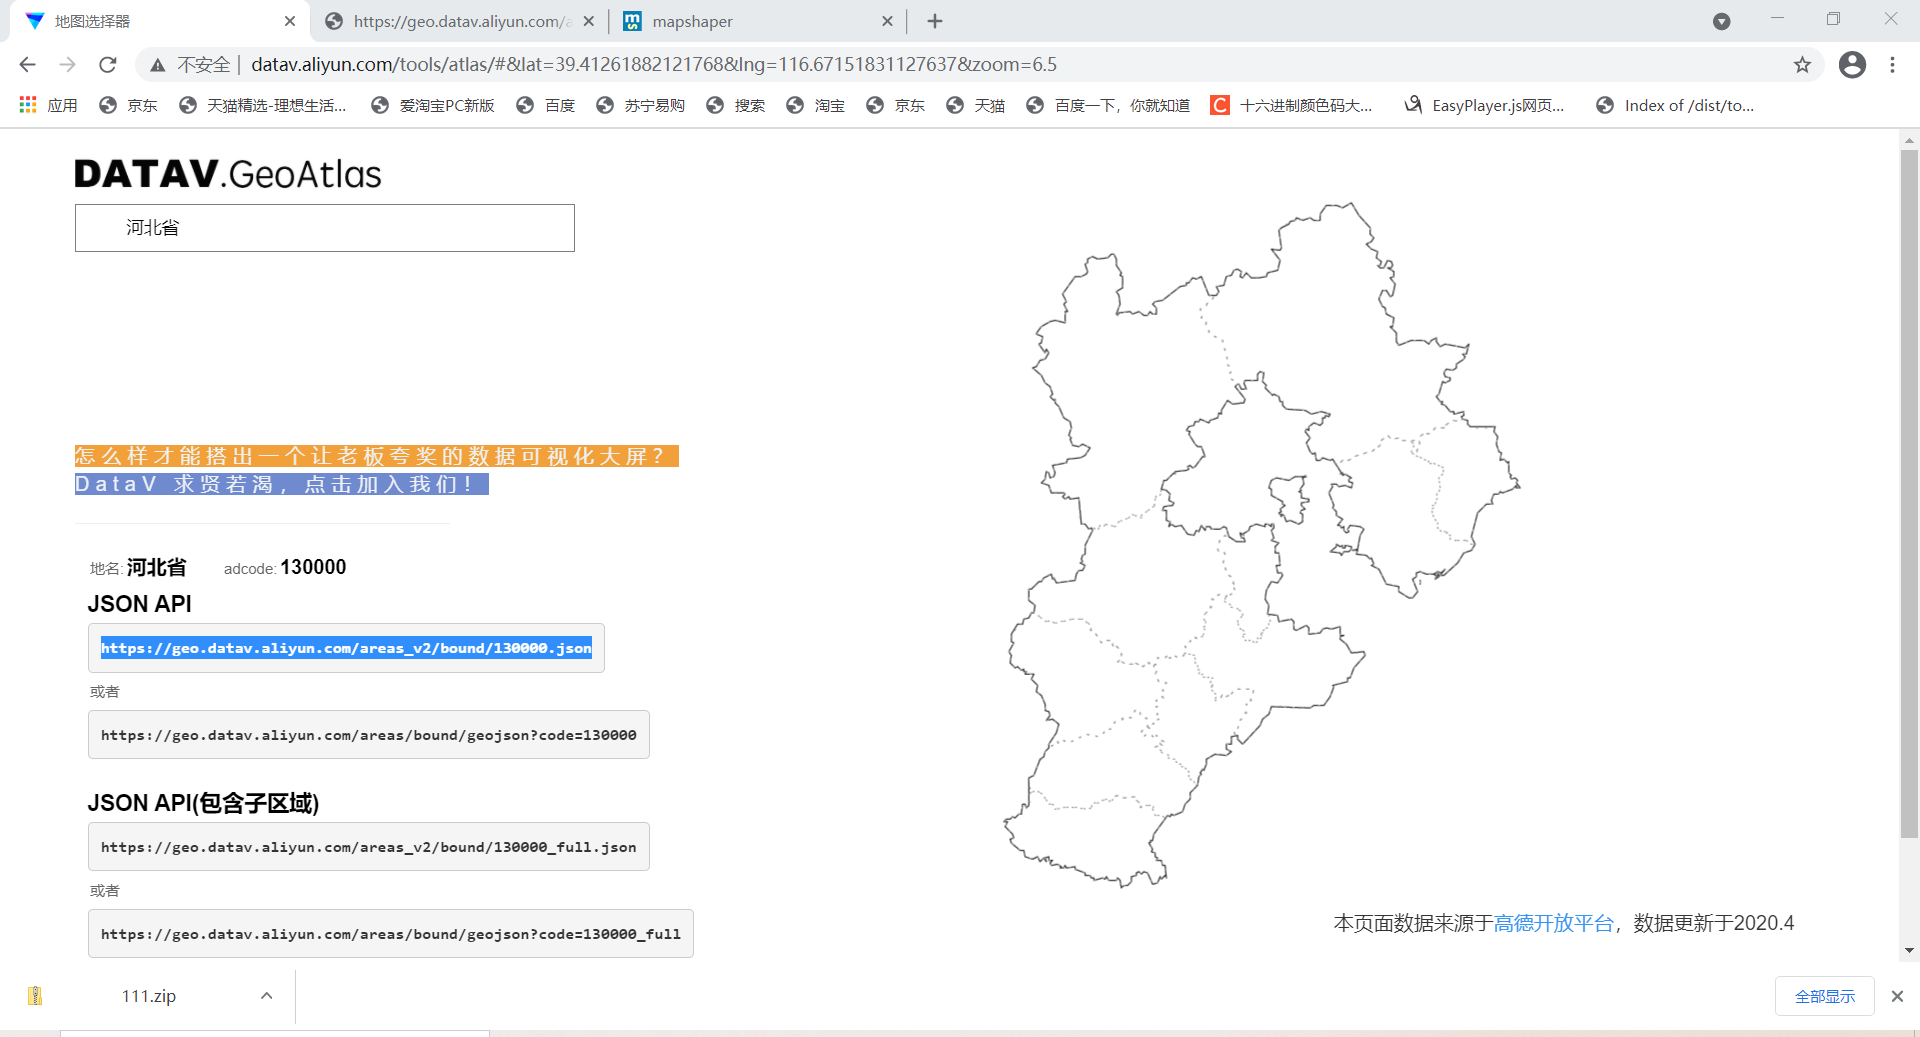Click the orange 数据可视化大屏 banner
Viewport: 1920px width, 1037px height.
click(377, 456)
